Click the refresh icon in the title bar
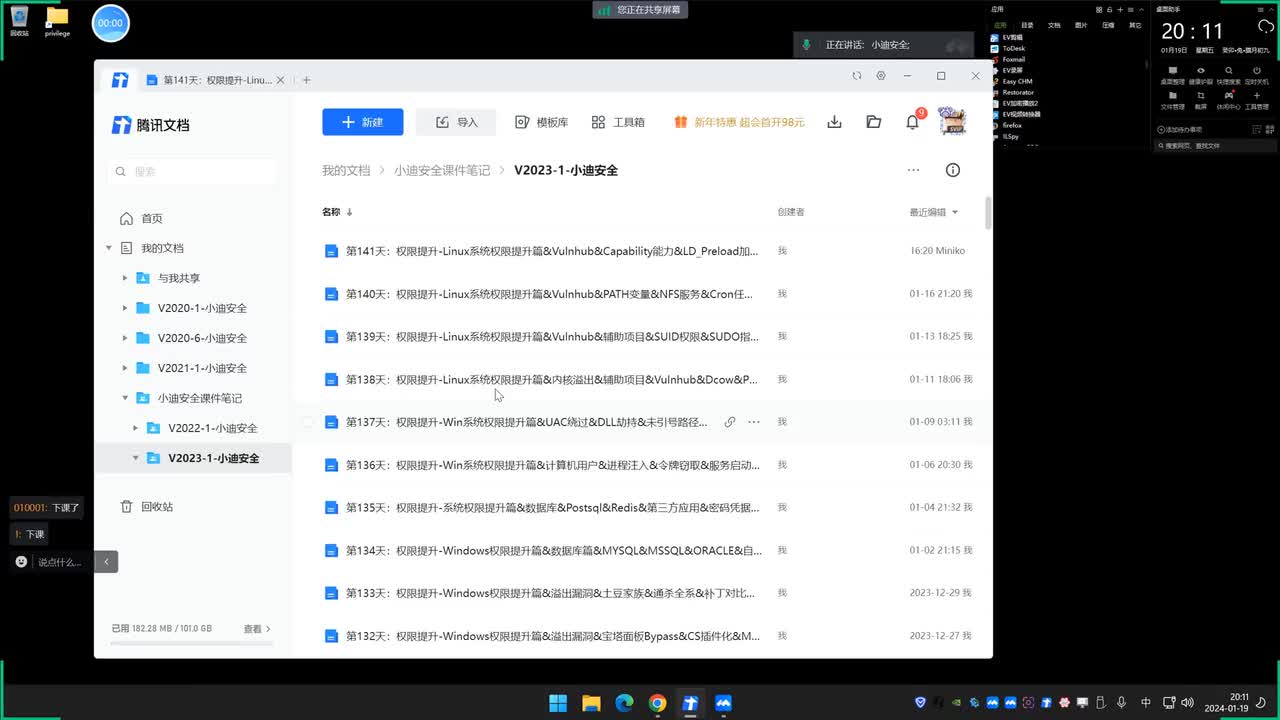The height and width of the screenshot is (720, 1280). coord(856,76)
